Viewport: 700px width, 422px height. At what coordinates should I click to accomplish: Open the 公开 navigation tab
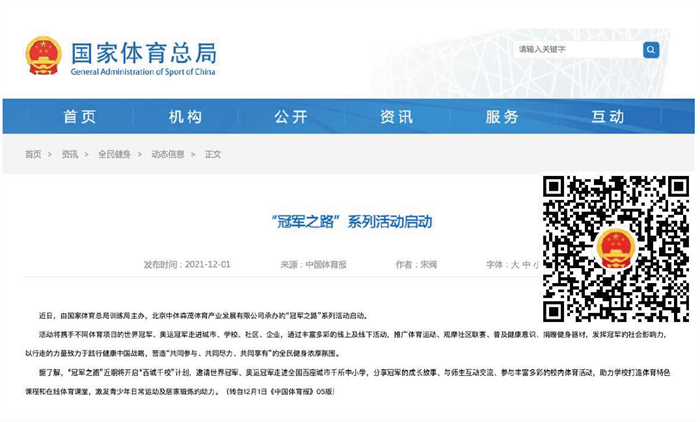pyautogui.click(x=291, y=117)
